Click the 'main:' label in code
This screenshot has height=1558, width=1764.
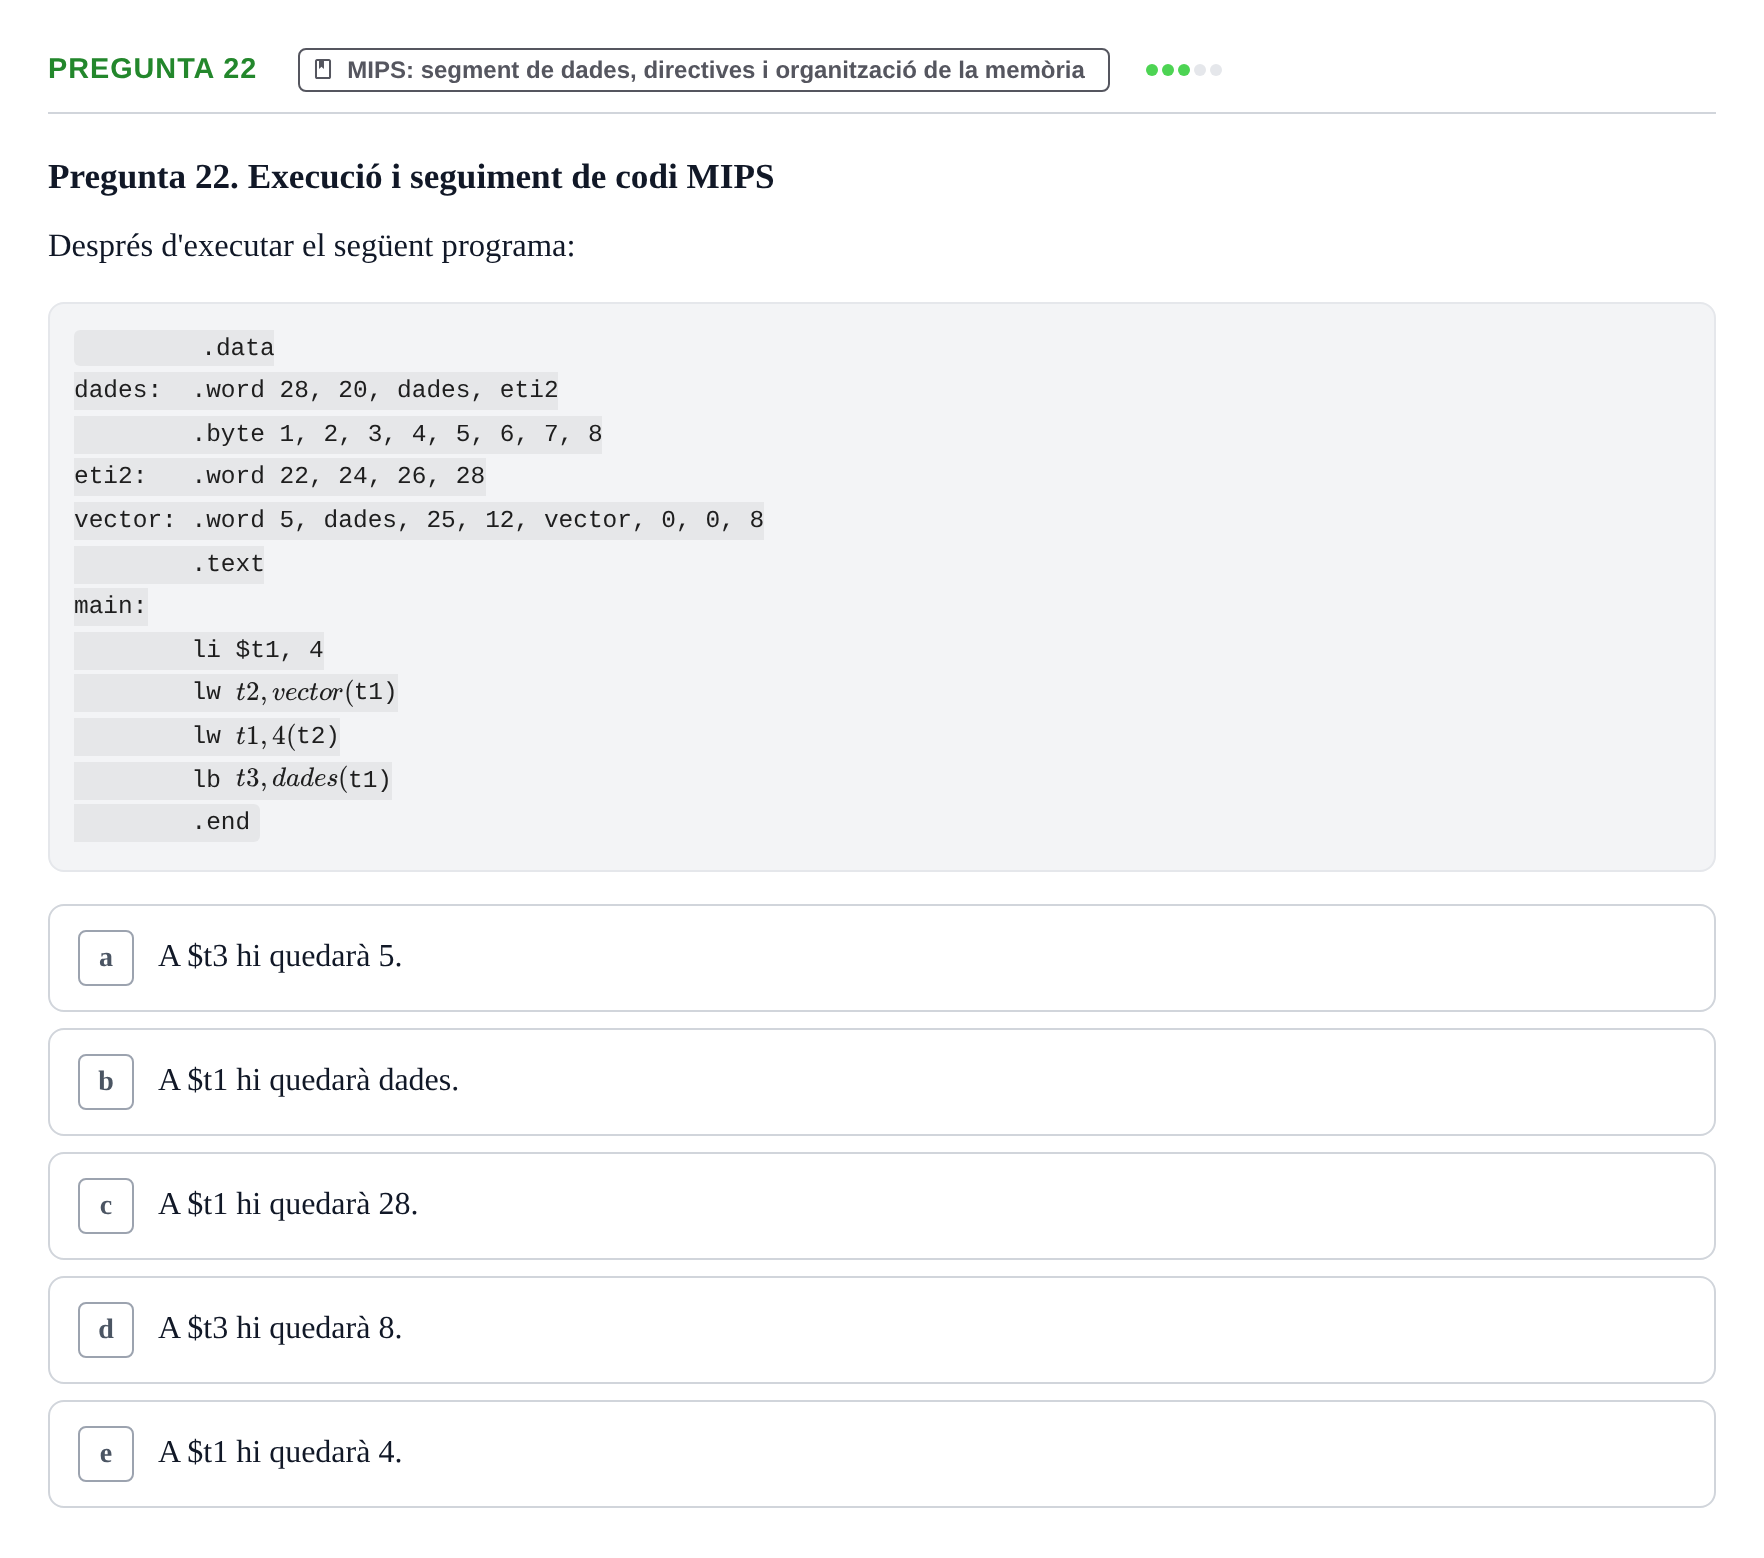point(111,606)
